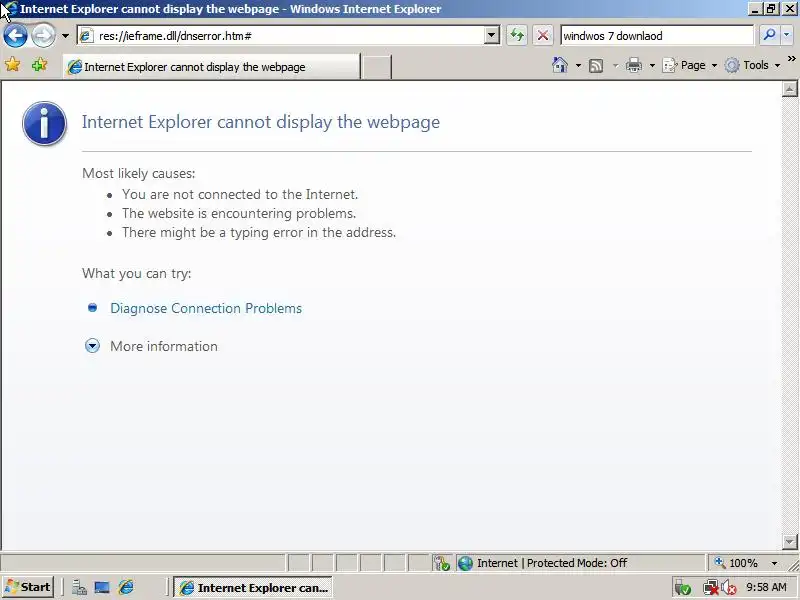Print the page with the printer icon

(634, 65)
